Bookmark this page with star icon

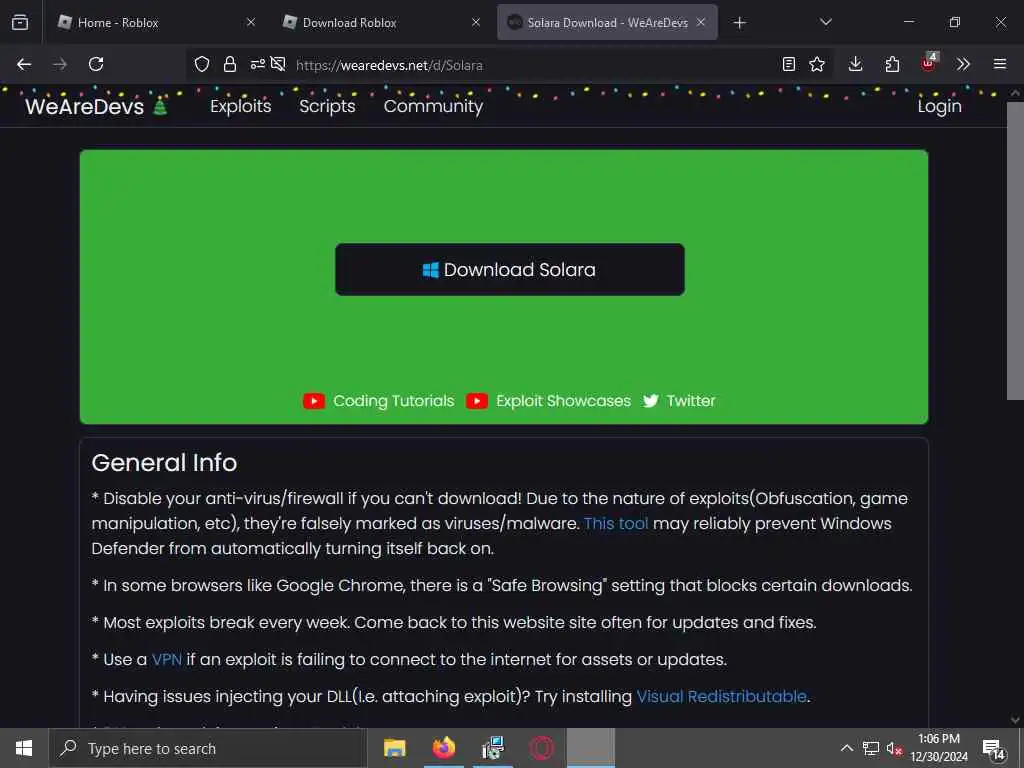pyautogui.click(x=817, y=64)
